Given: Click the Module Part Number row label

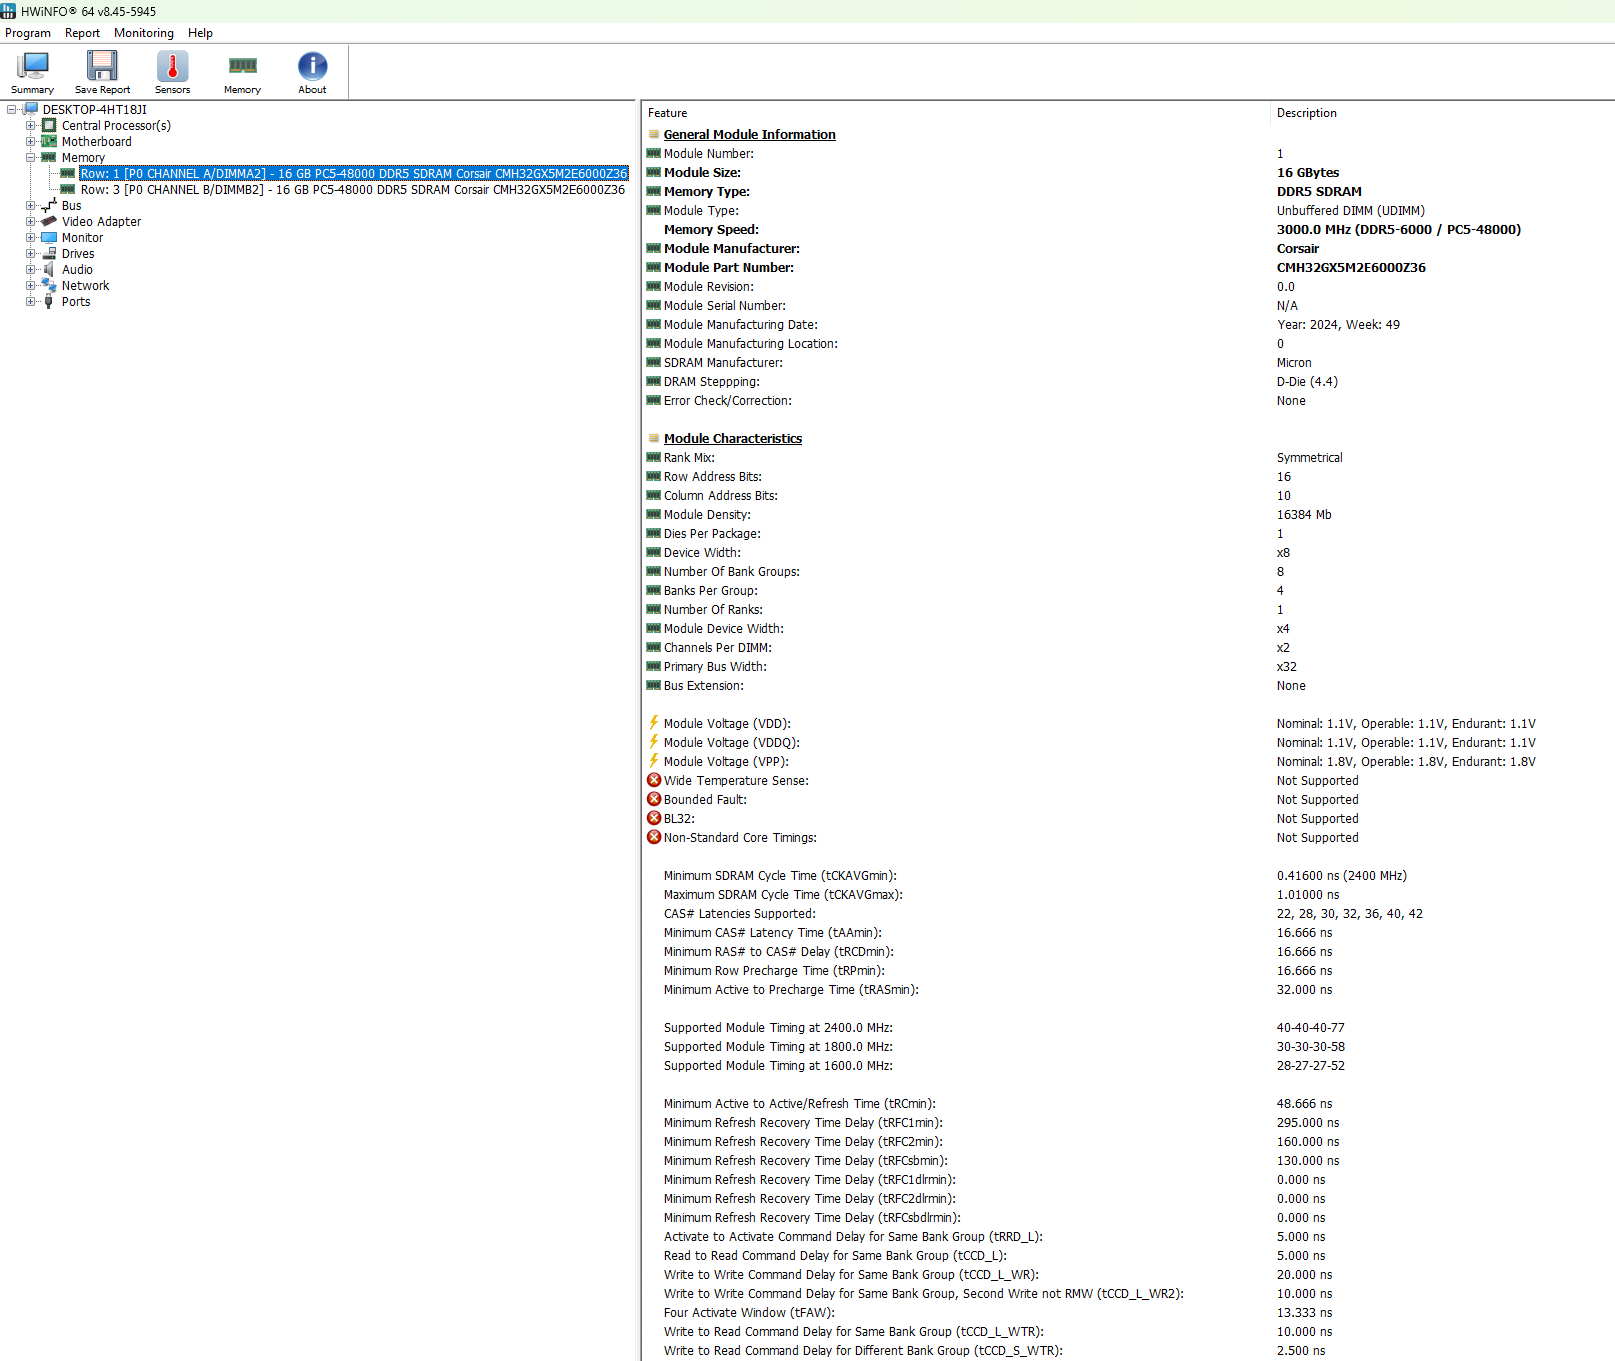Looking at the screenshot, I should coord(729,267).
